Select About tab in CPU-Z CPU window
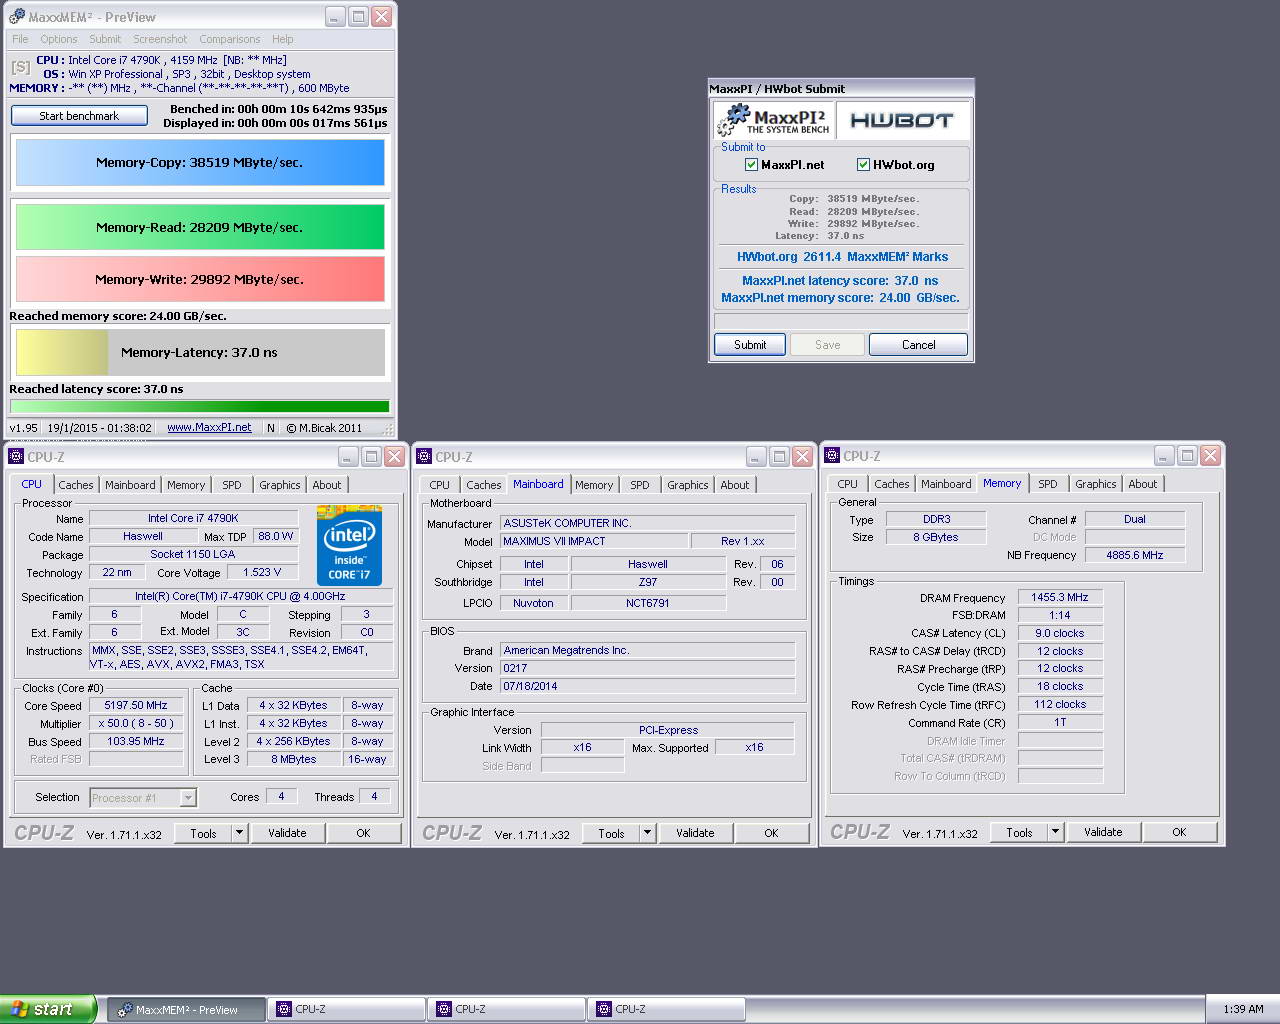Viewport: 1280px width, 1024px height. [327, 485]
